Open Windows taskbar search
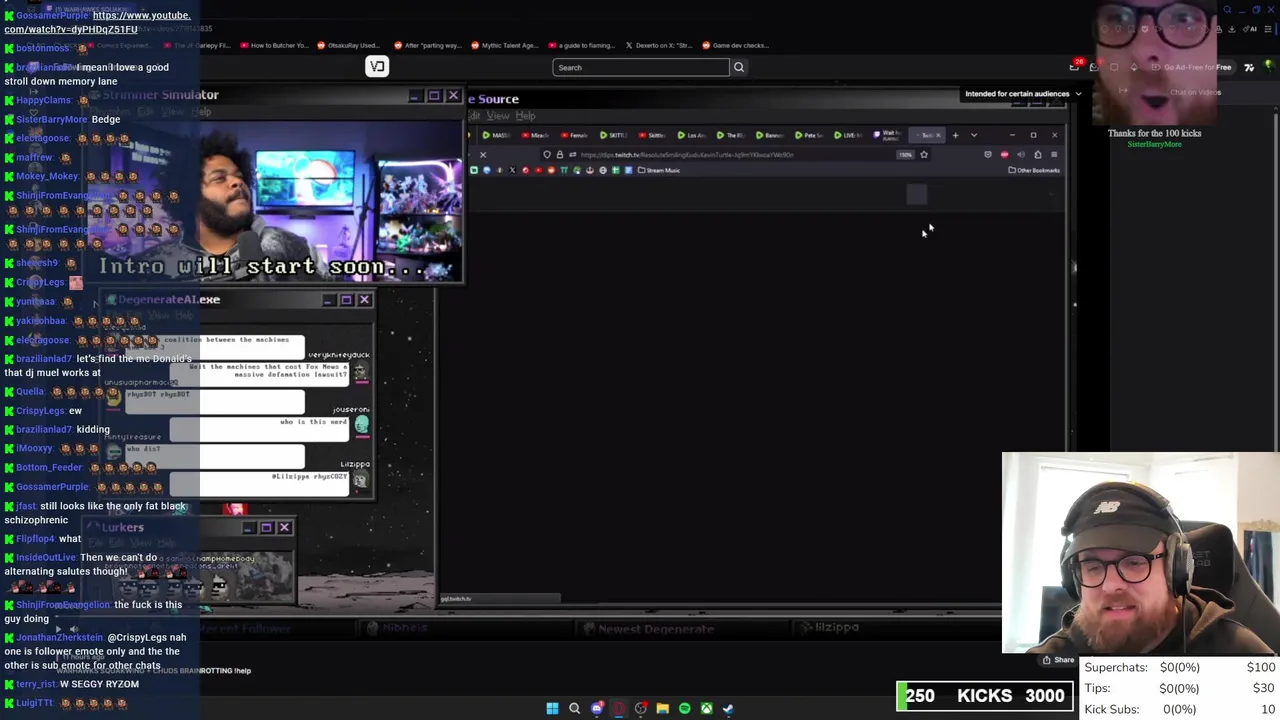 pyautogui.click(x=574, y=708)
